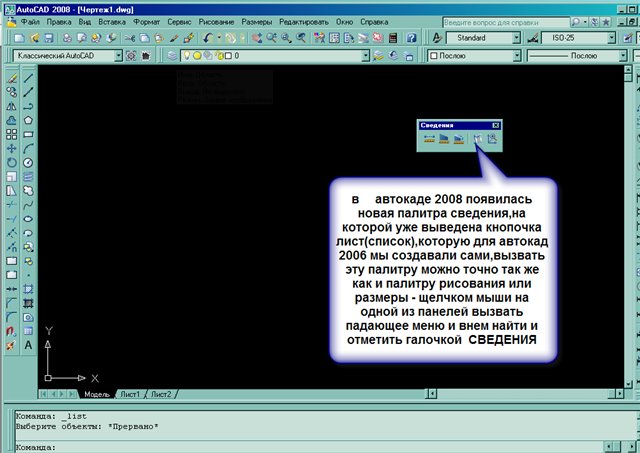
Task: Click the Cut scissors icon
Action: pos(130,38)
